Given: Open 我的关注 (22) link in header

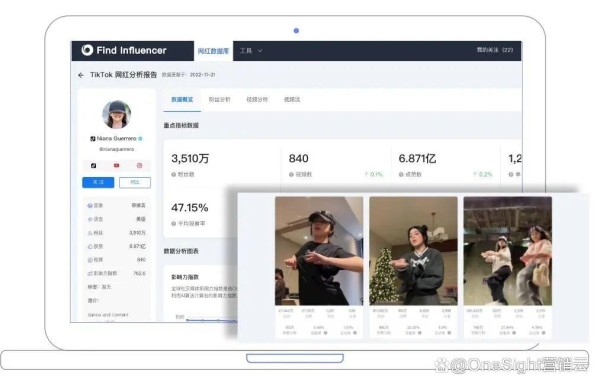Looking at the screenshot, I should tap(495, 50).
